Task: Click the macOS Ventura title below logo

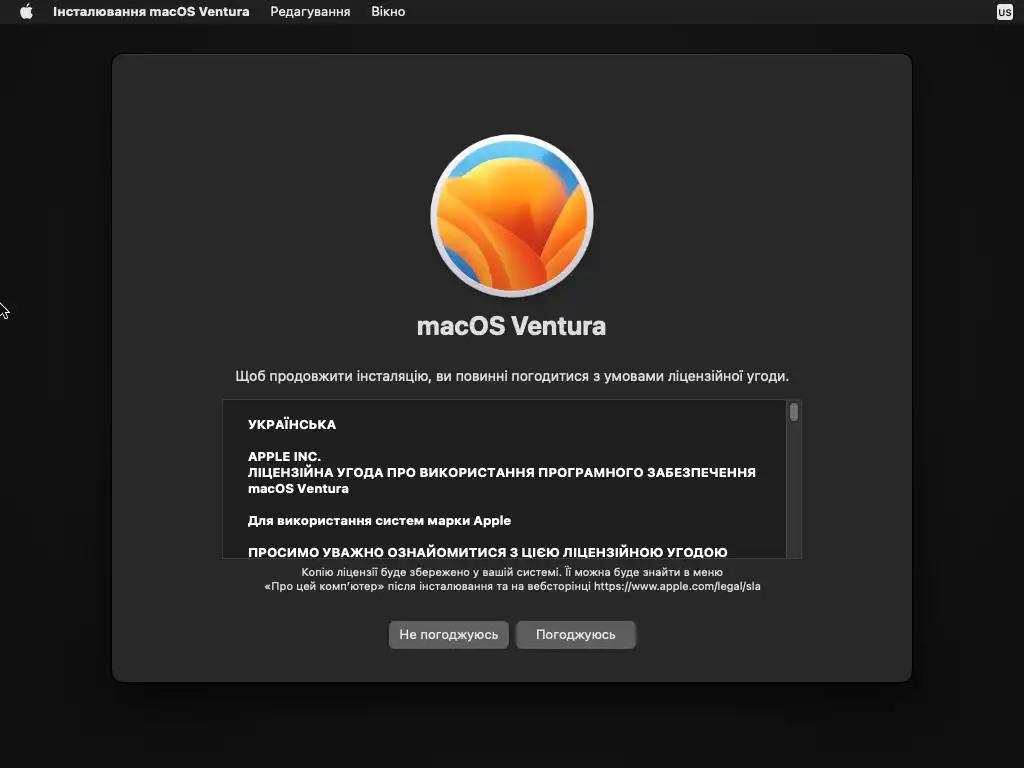Action: [511, 326]
